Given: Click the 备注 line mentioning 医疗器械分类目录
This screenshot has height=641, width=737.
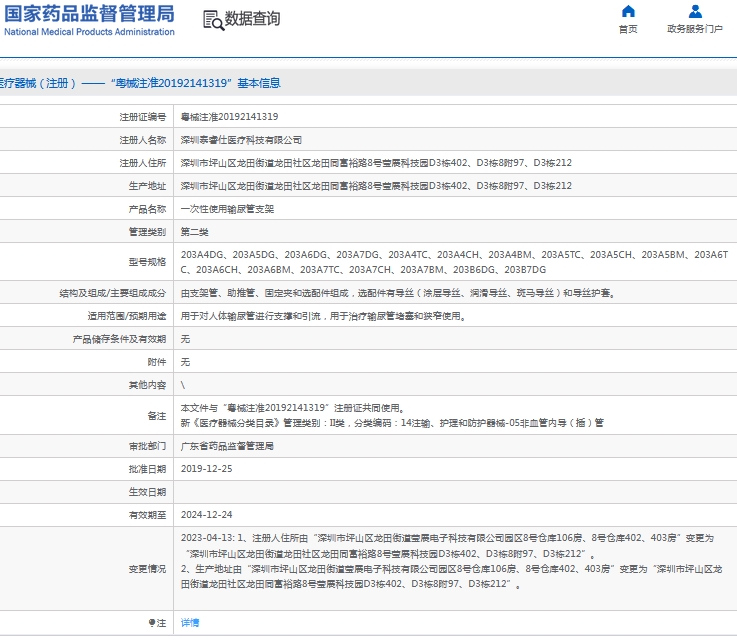Looking at the screenshot, I should point(392,423).
